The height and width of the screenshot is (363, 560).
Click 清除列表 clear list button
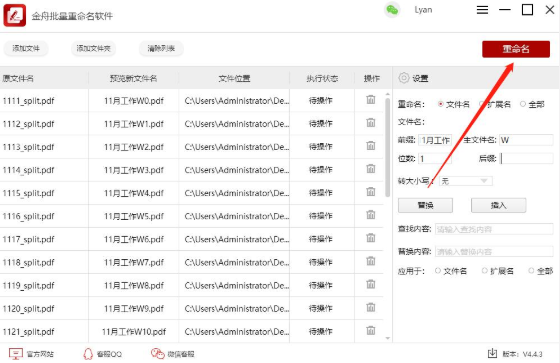click(x=161, y=48)
